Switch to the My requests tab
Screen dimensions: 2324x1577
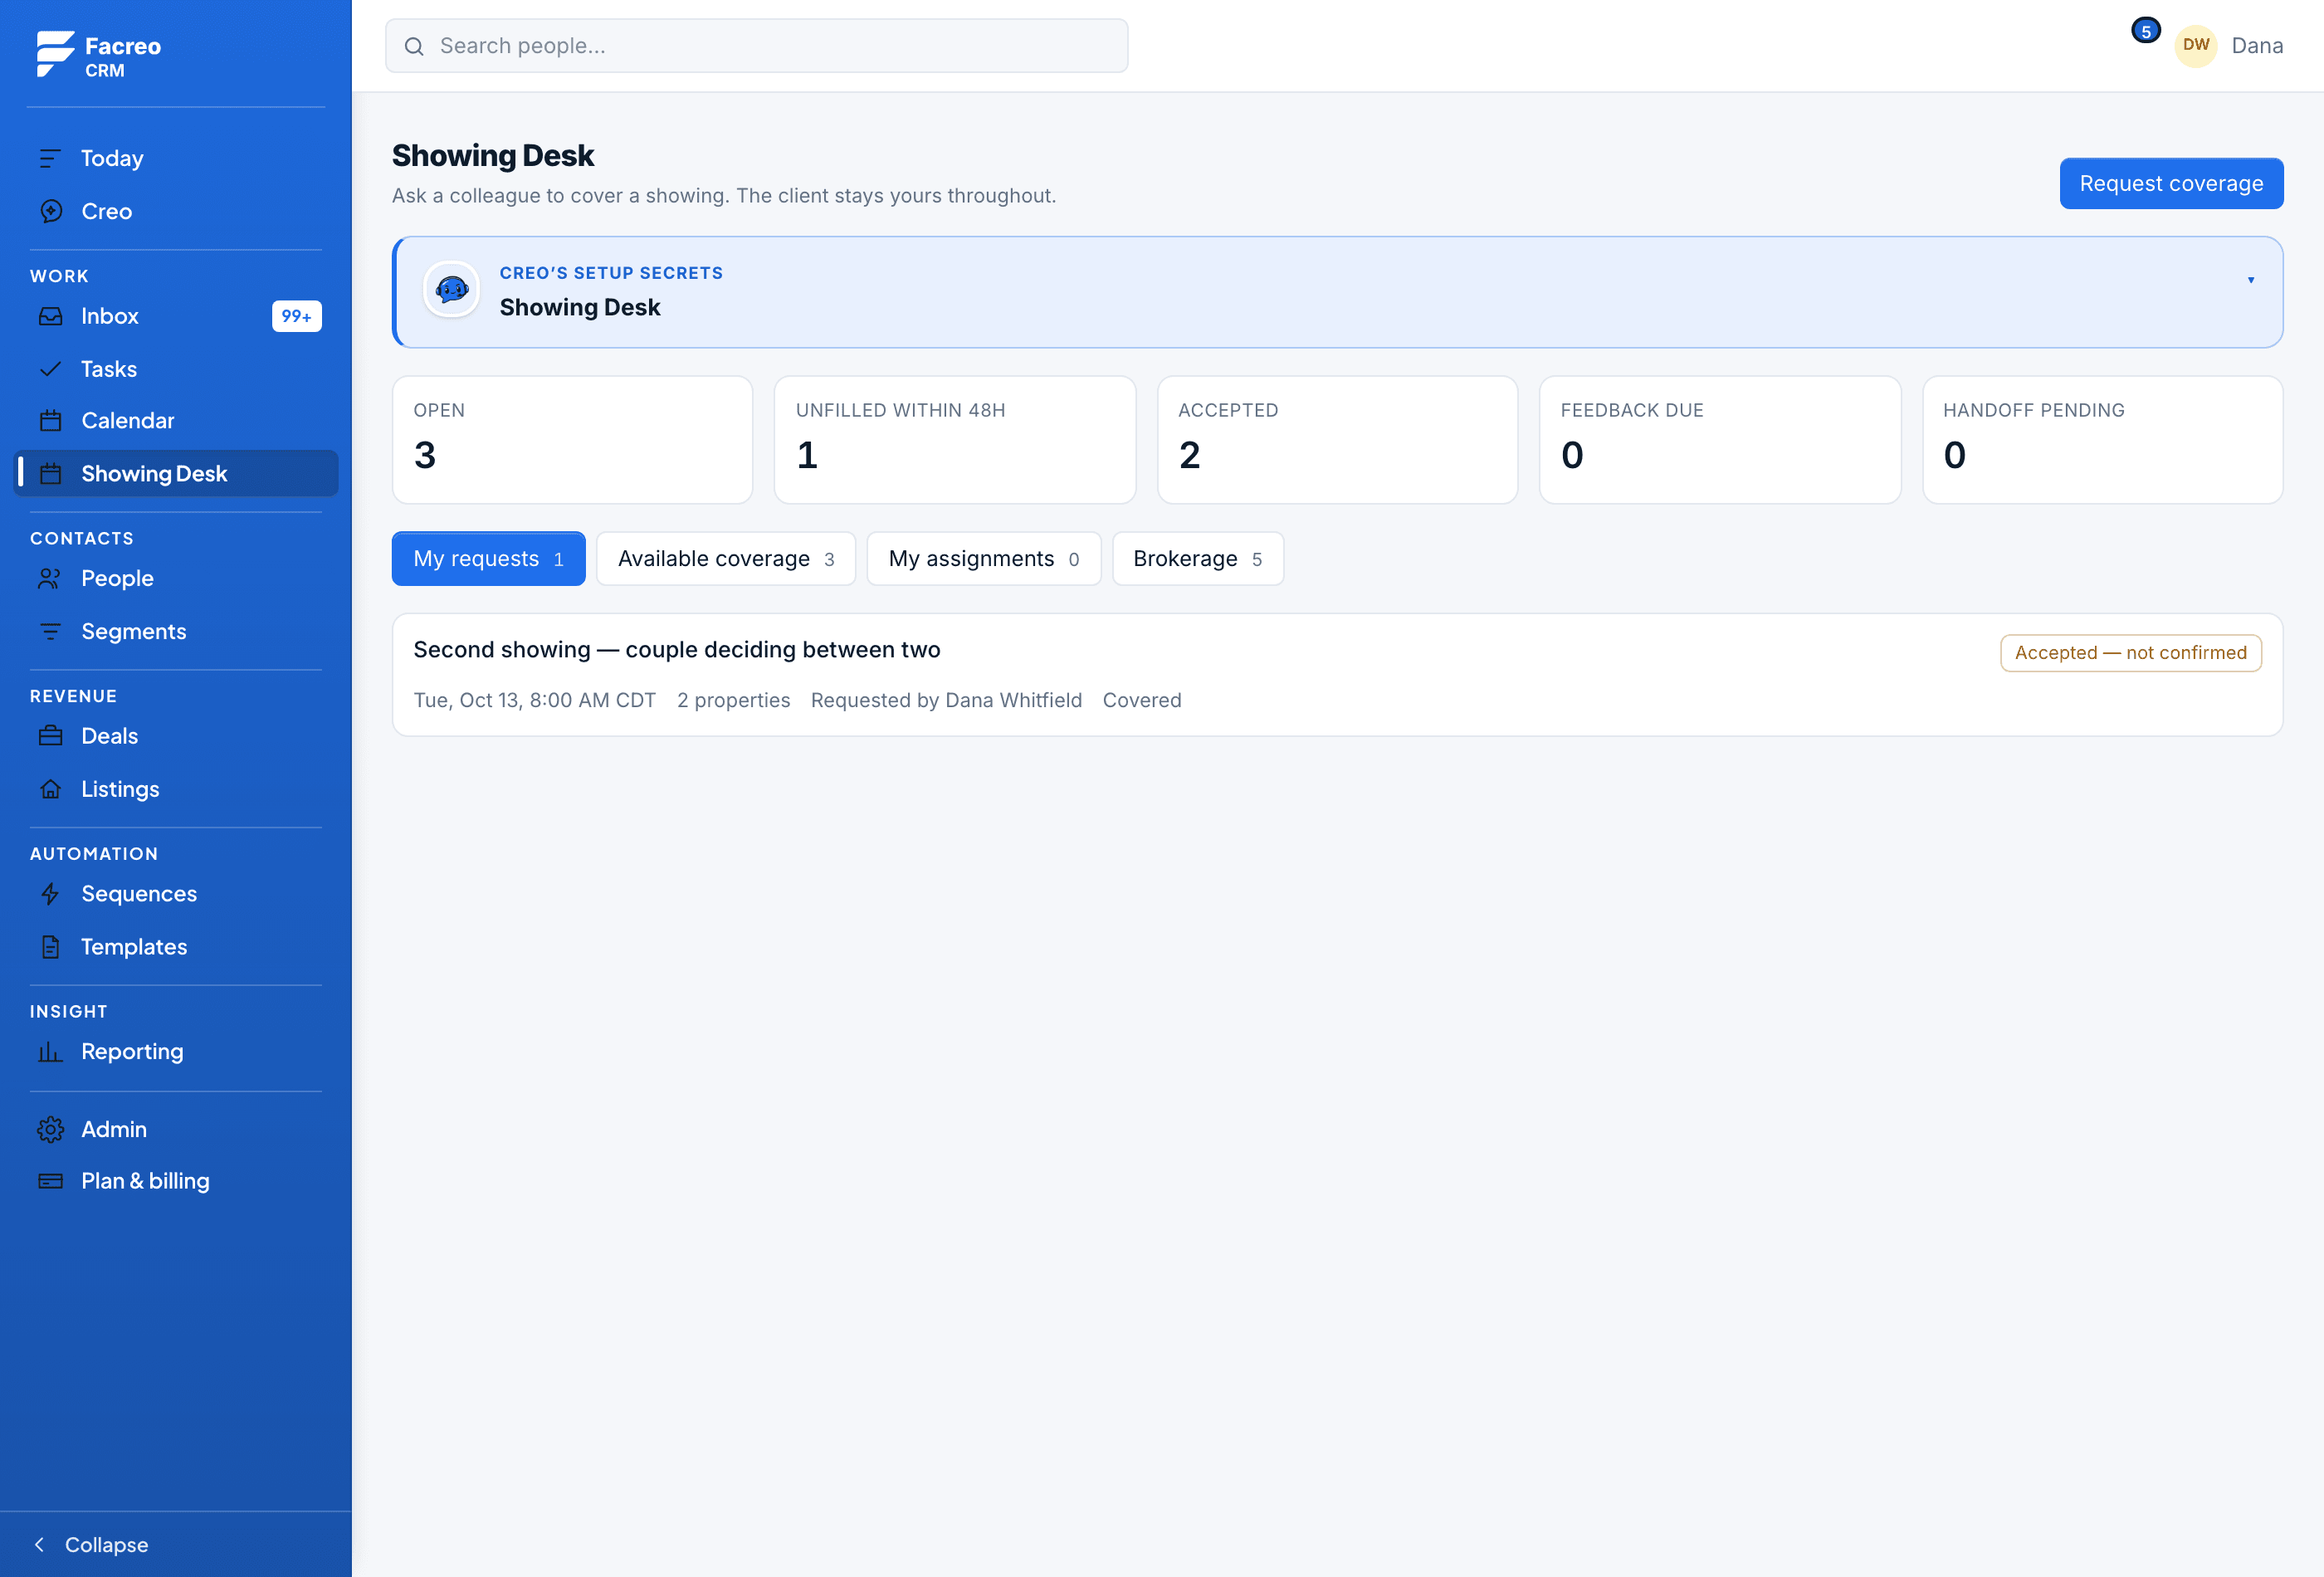(488, 559)
